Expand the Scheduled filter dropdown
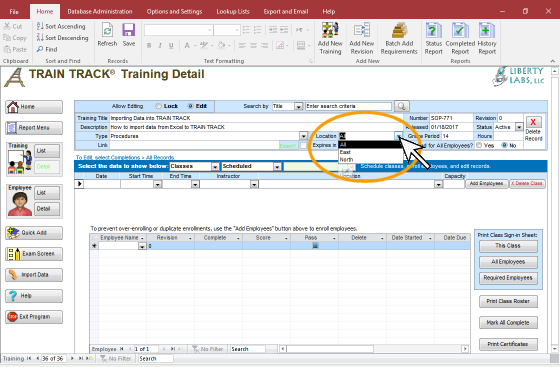Image resolution: width=560 pixels, height=367 pixels. click(278, 166)
